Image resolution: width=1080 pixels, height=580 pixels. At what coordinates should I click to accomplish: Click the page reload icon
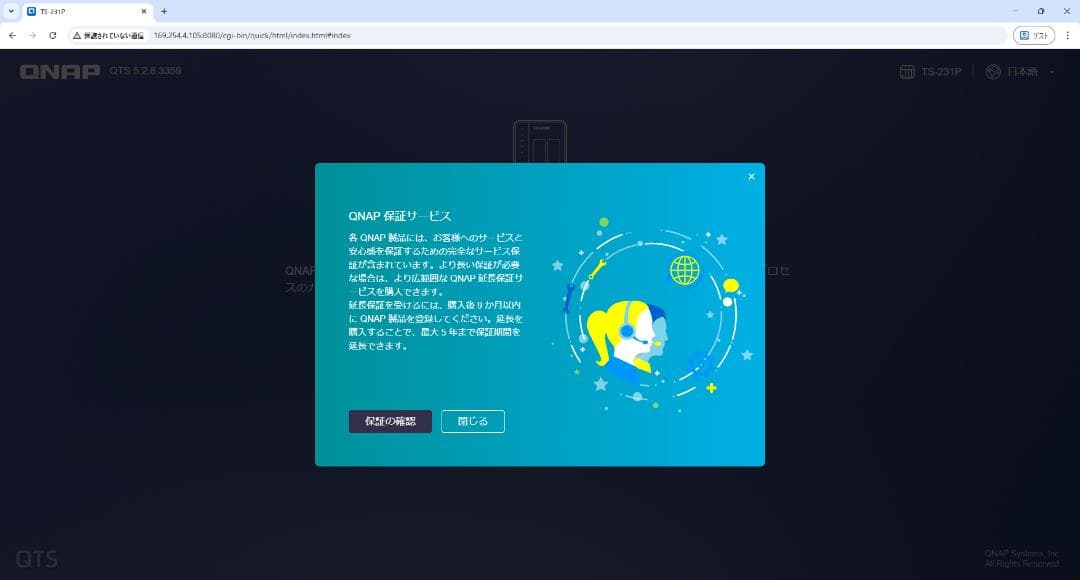(53, 33)
